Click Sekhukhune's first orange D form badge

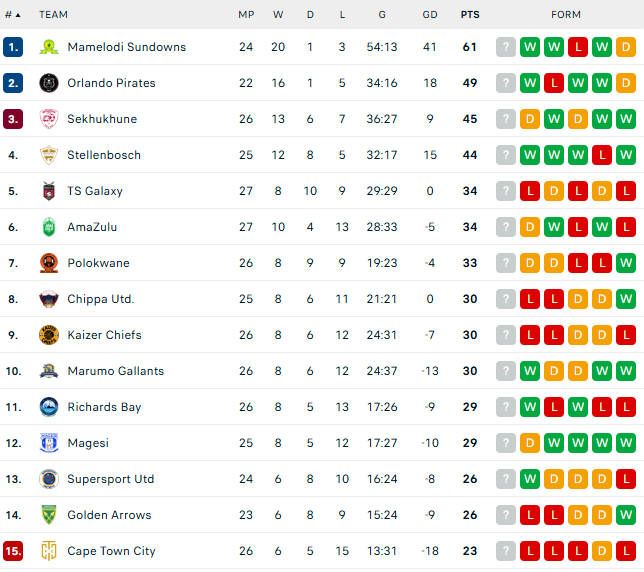[x=530, y=119]
